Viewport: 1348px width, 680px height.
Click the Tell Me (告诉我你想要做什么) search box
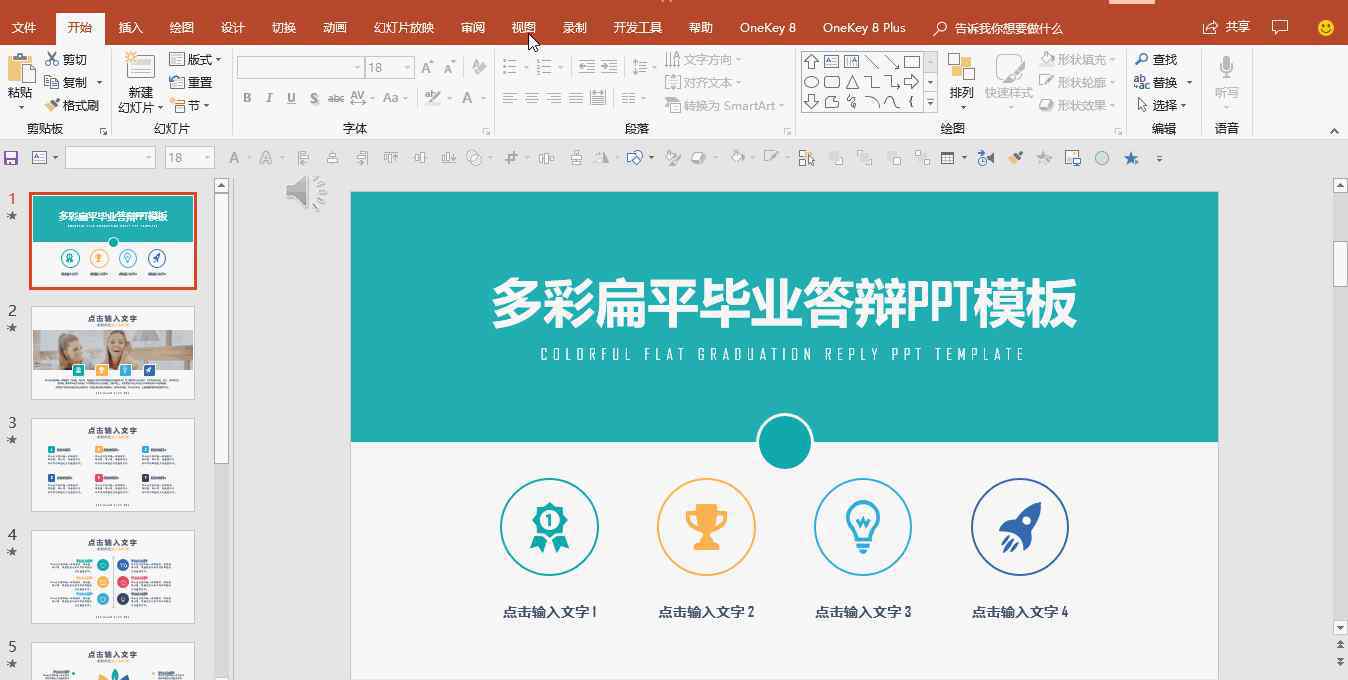[998, 28]
